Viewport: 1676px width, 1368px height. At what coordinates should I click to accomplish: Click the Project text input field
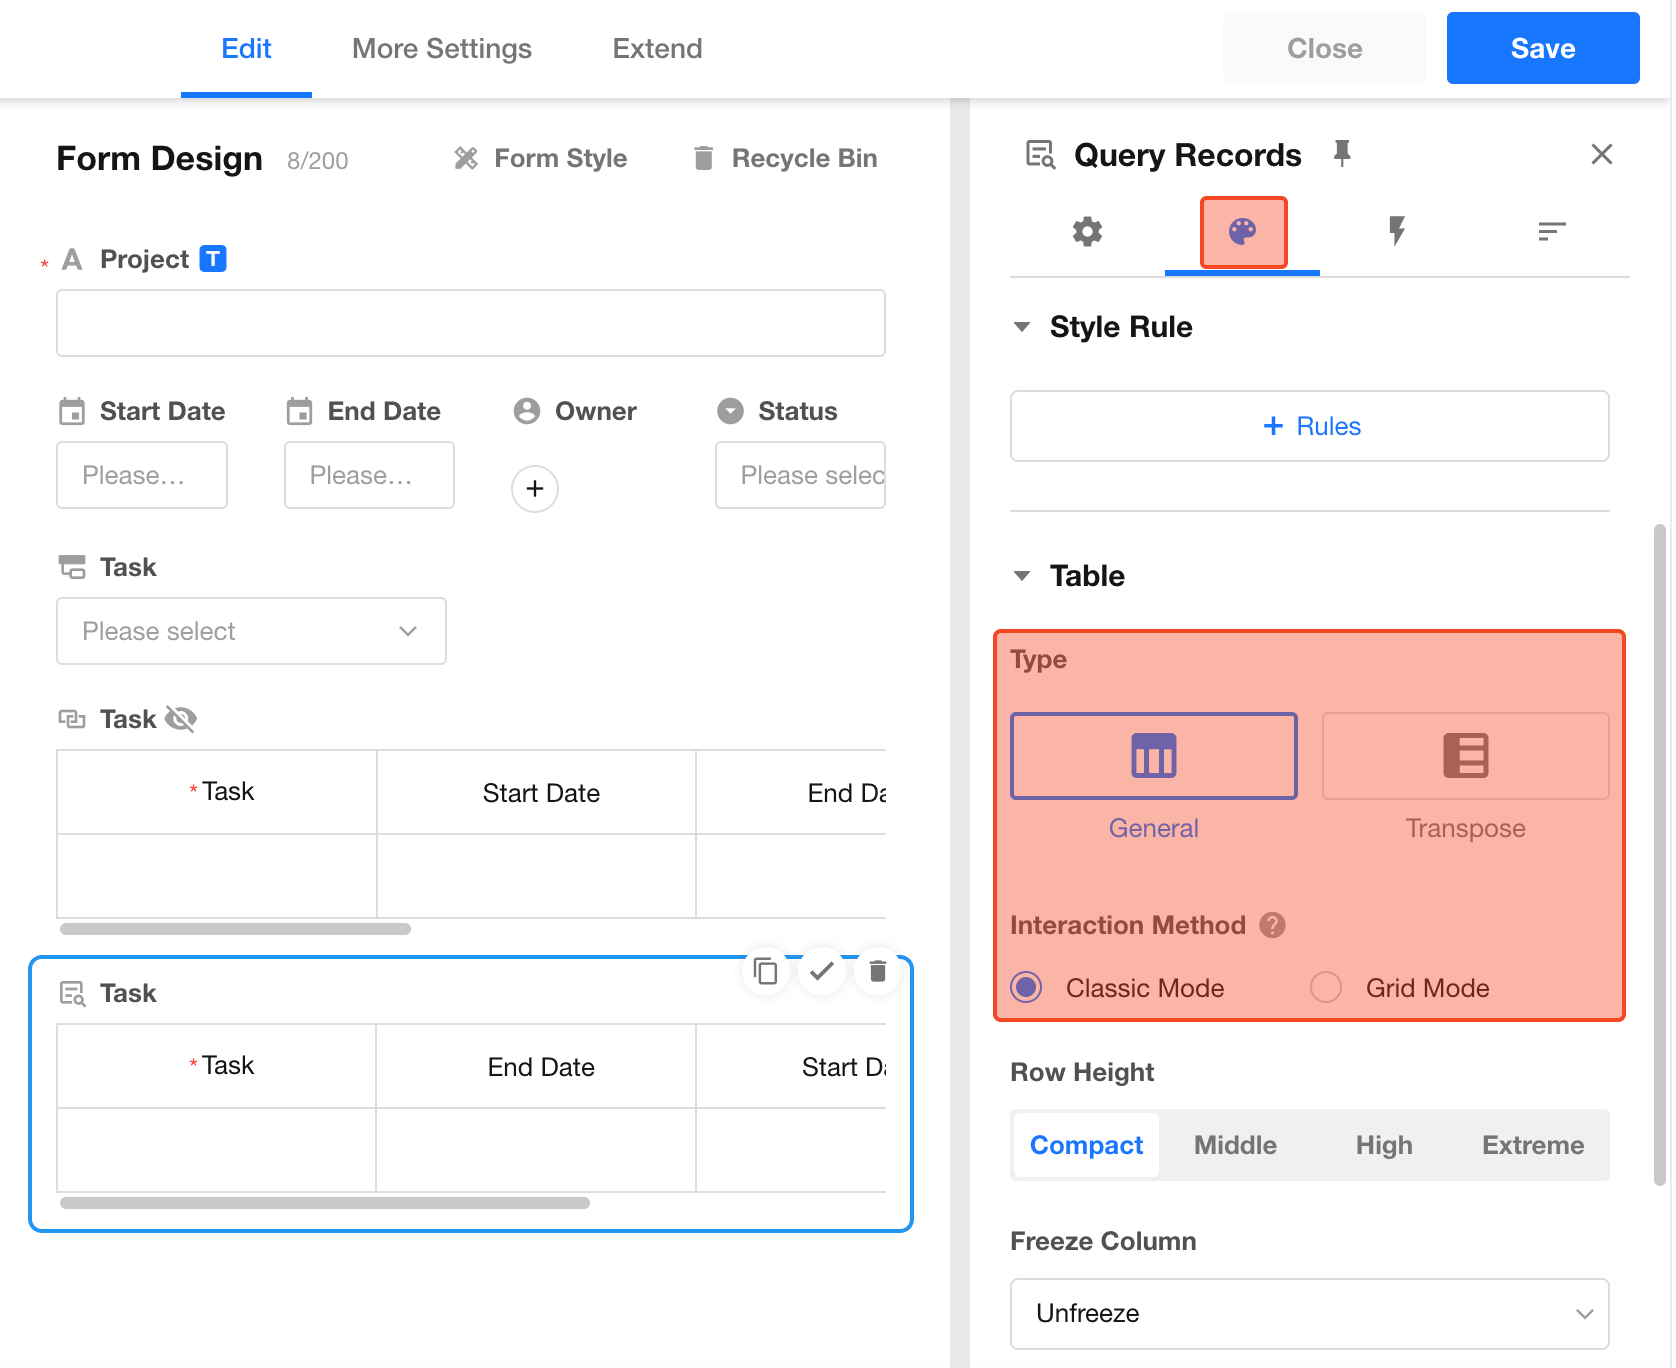point(470,323)
